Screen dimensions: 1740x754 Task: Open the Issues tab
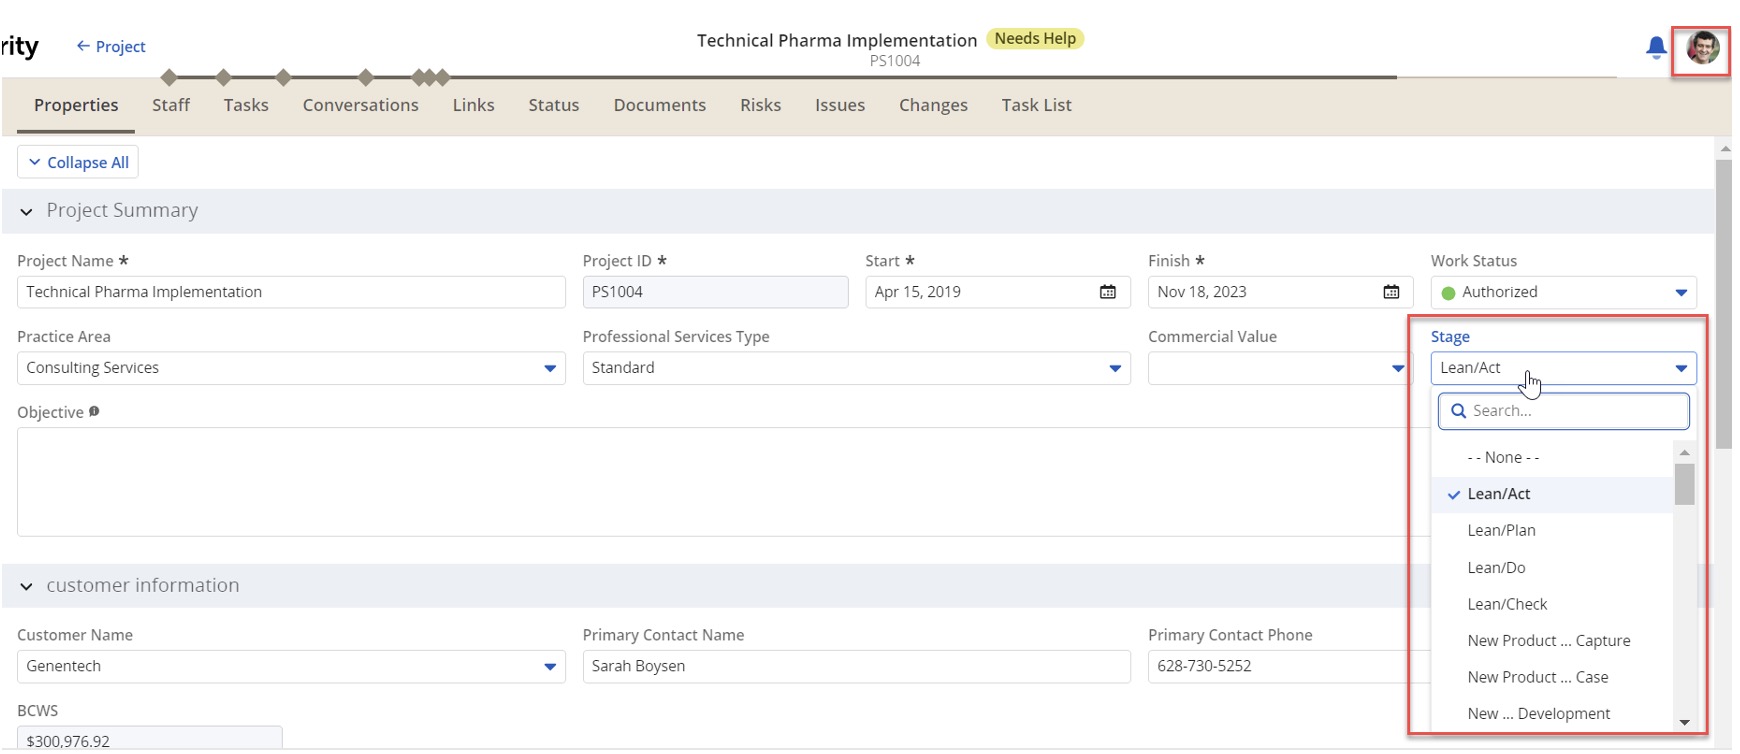point(840,105)
